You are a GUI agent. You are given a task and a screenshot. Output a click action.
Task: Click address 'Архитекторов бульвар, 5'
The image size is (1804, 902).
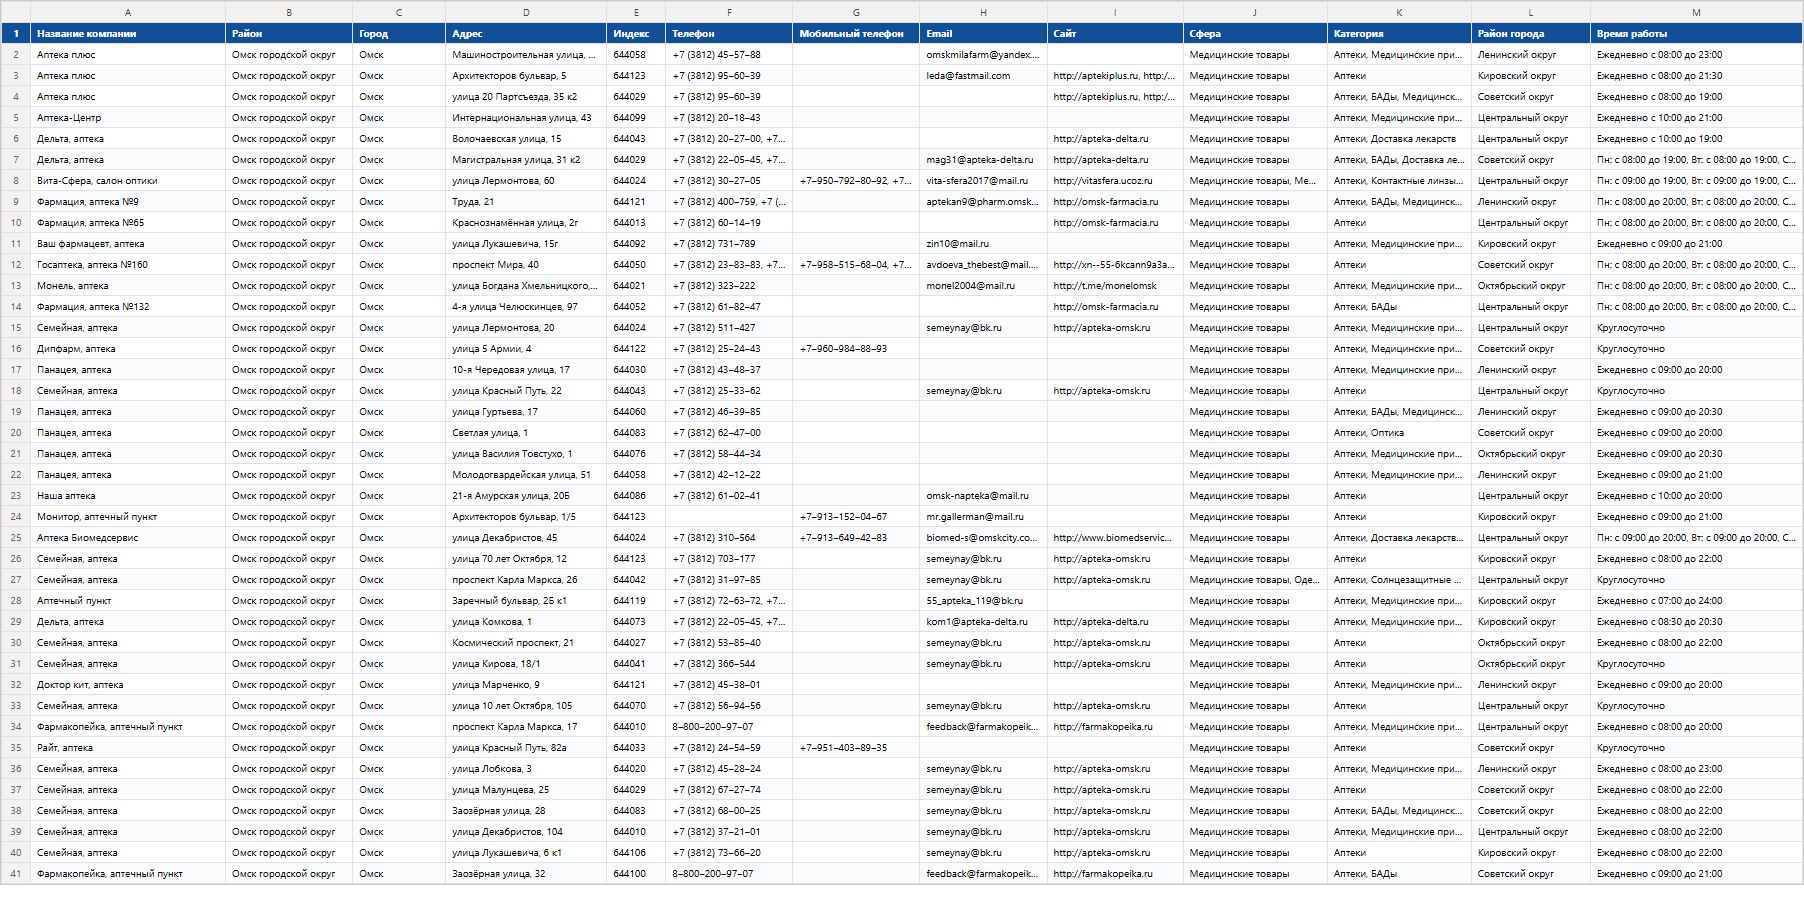pyautogui.click(x=526, y=76)
